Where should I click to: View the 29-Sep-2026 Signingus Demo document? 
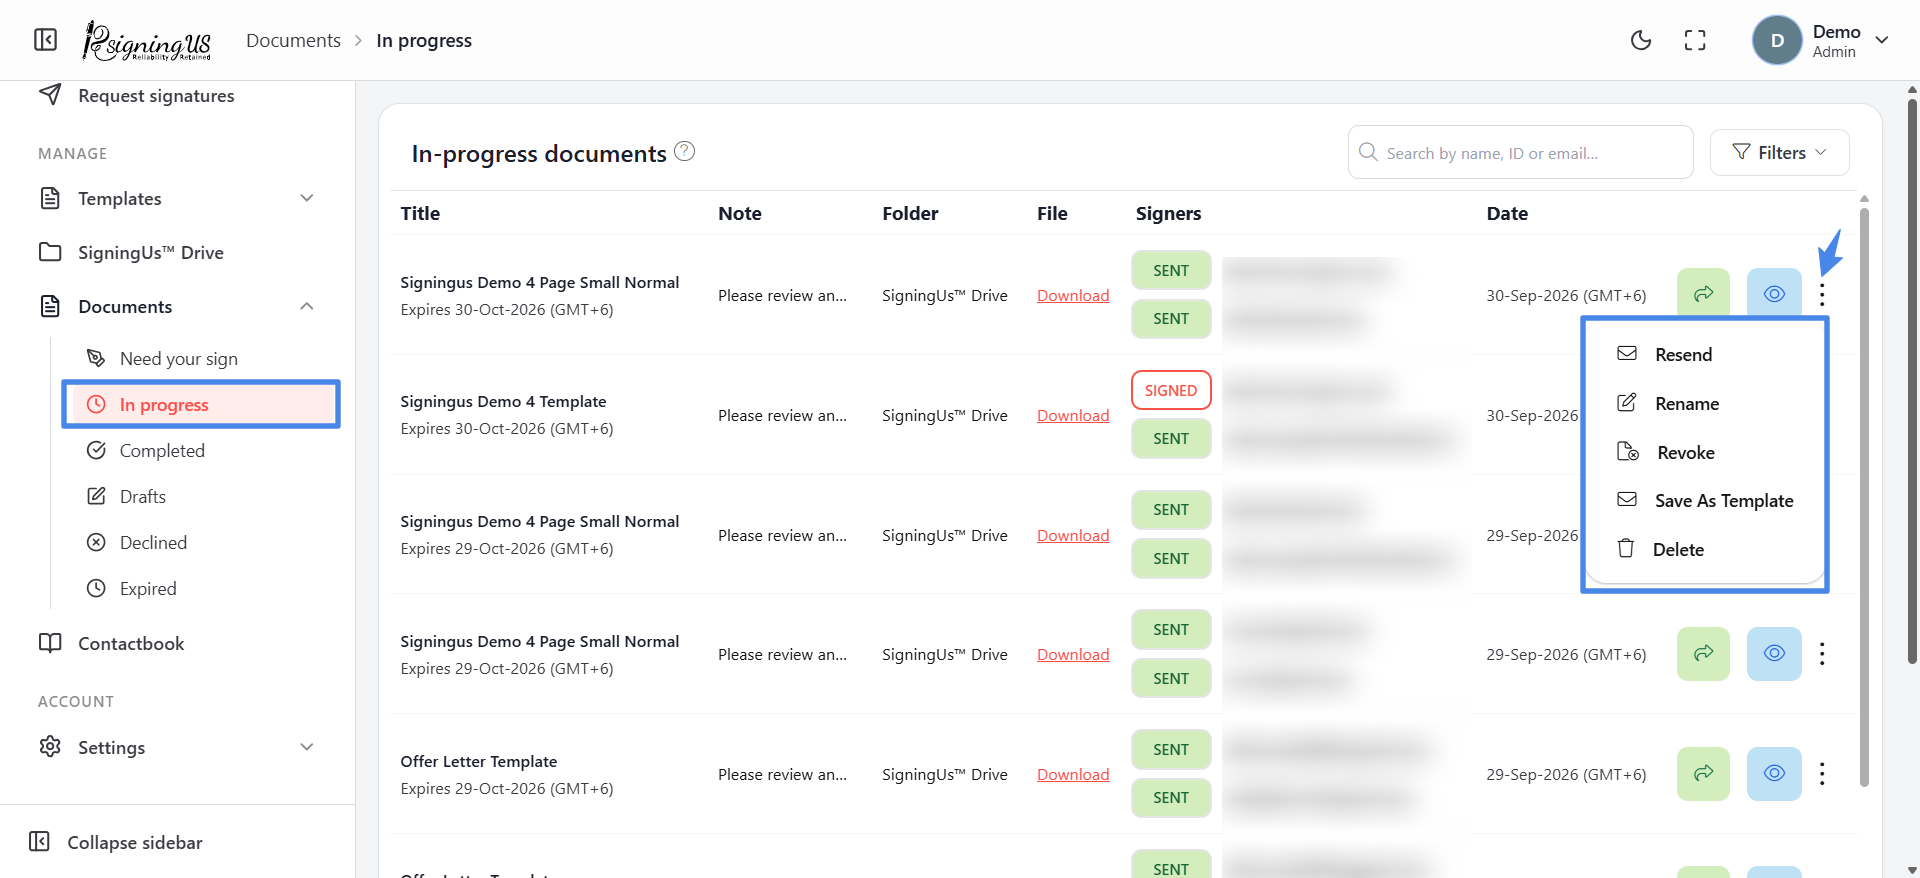point(1774,654)
